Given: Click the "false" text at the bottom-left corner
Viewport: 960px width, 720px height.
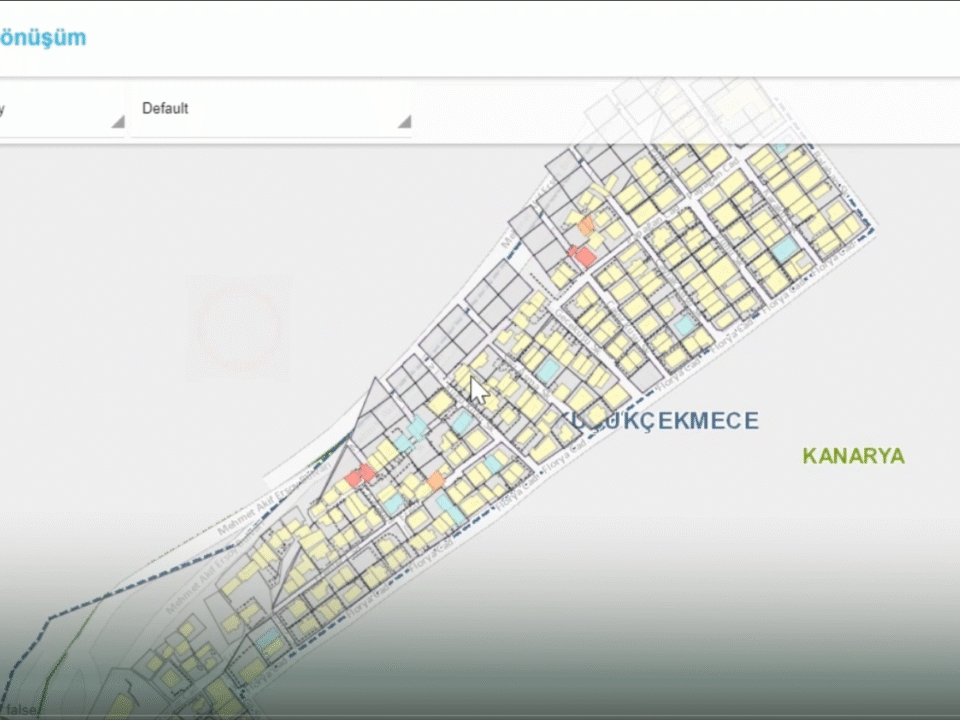Looking at the screenshot, I should point(18,710).
